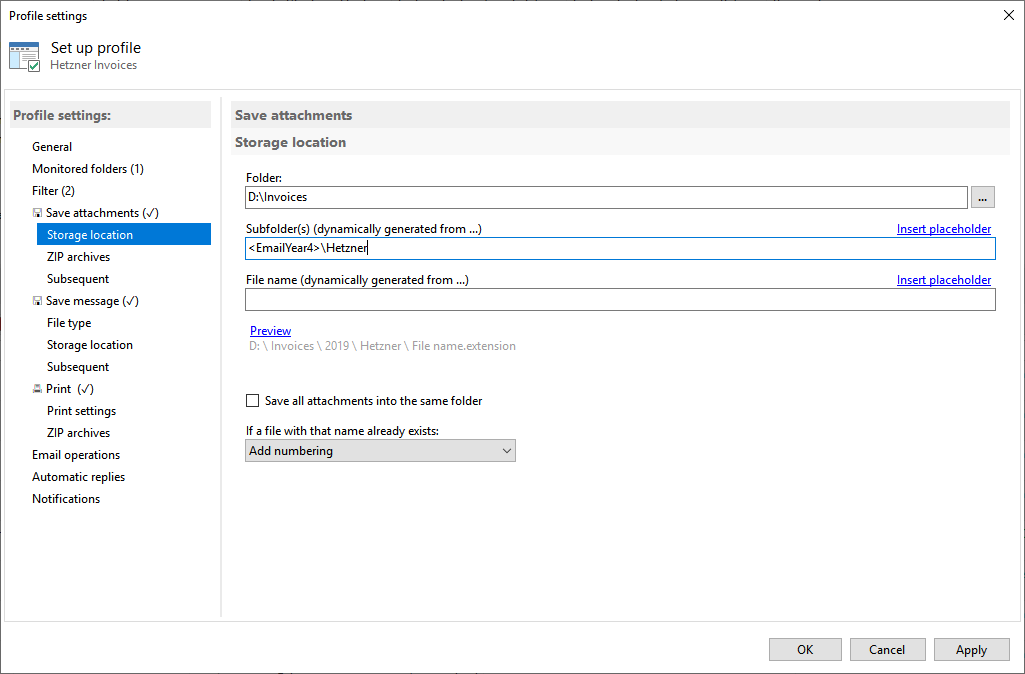The height and width of the screenshot is (674, 1025).
Task: Click Insert placeholder link for Subfolder(s)
Action: pos(943,229)
